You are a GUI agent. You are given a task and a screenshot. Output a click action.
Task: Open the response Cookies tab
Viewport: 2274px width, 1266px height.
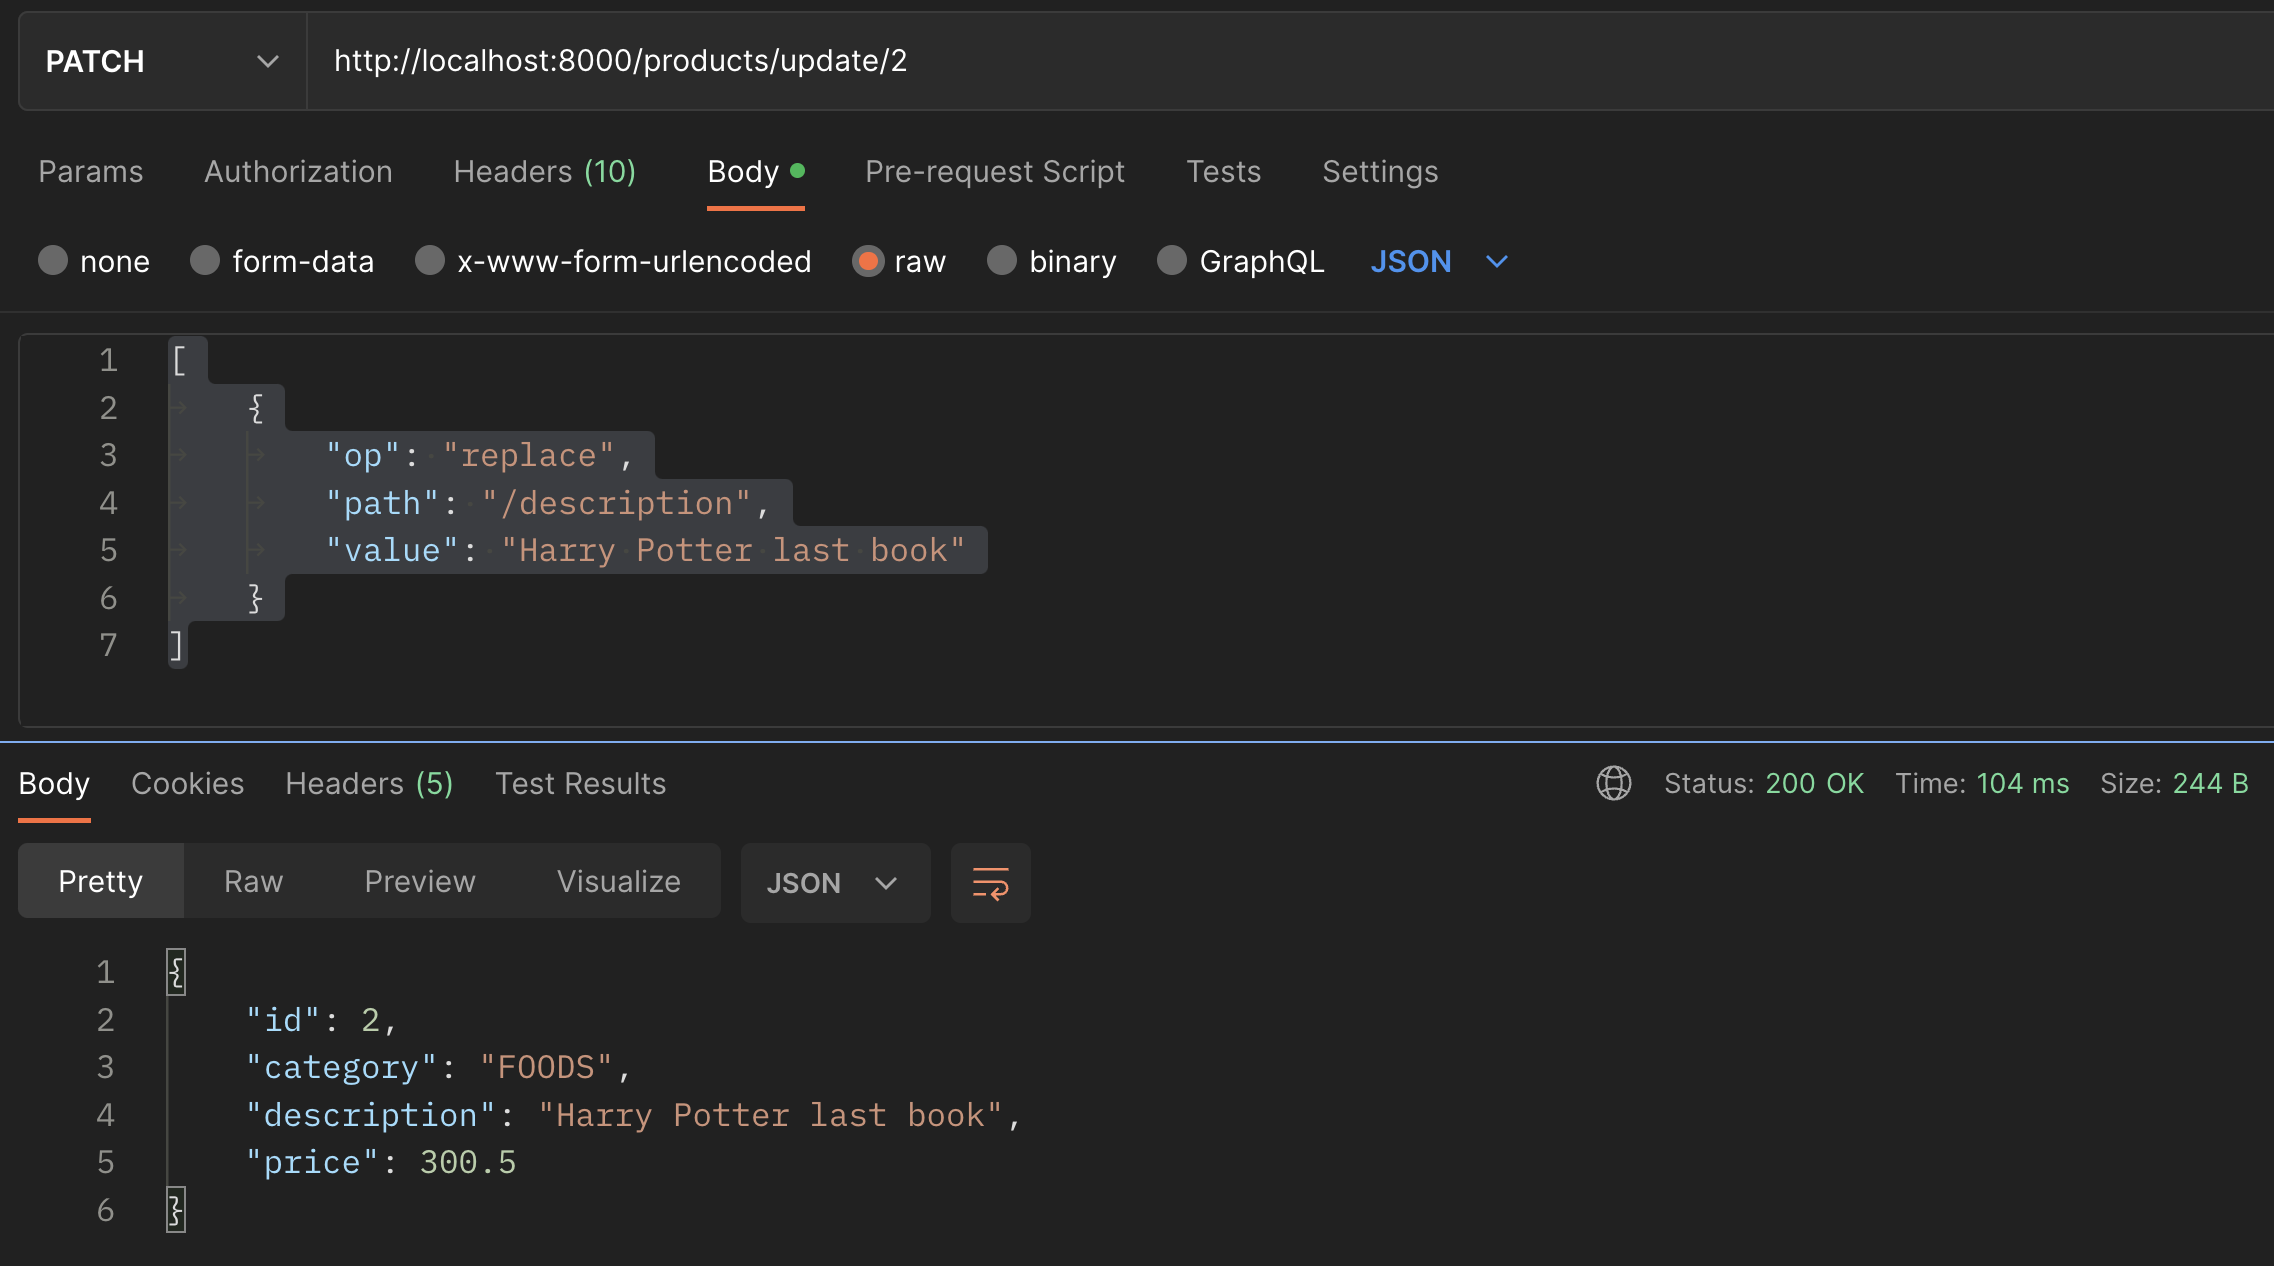click(x=187, y=784)
